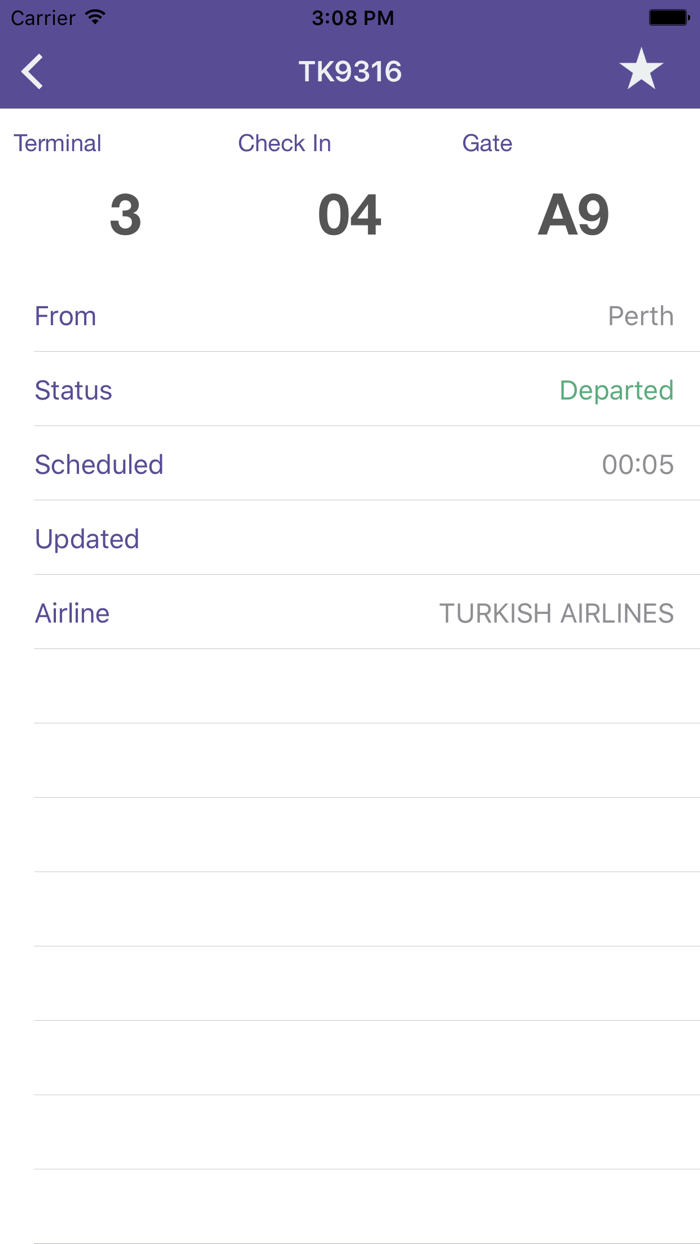Image resolution: width=700 pixels, height=1244 pixels.
Task: Tap the Check In value 04
Action: pyautogui.click(x=349, y=213)
